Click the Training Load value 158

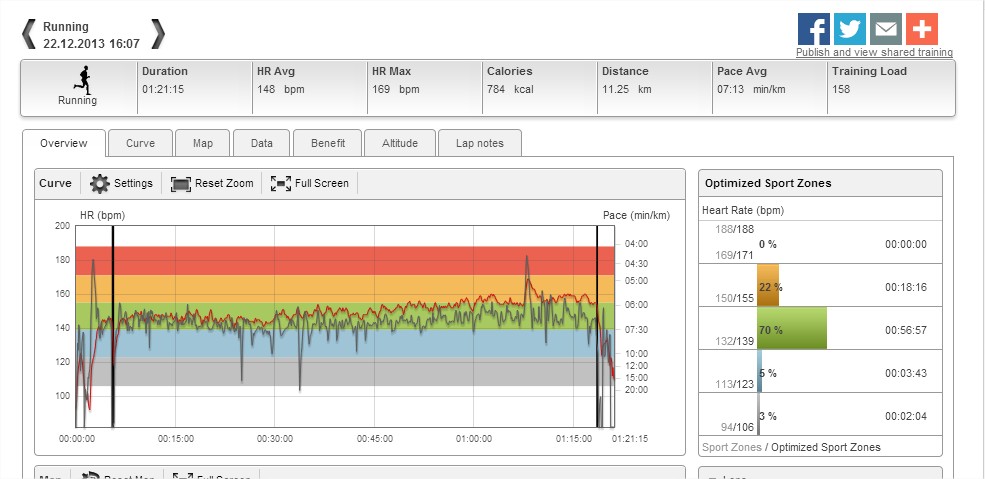pyautogui.click(x=841, y=89)
